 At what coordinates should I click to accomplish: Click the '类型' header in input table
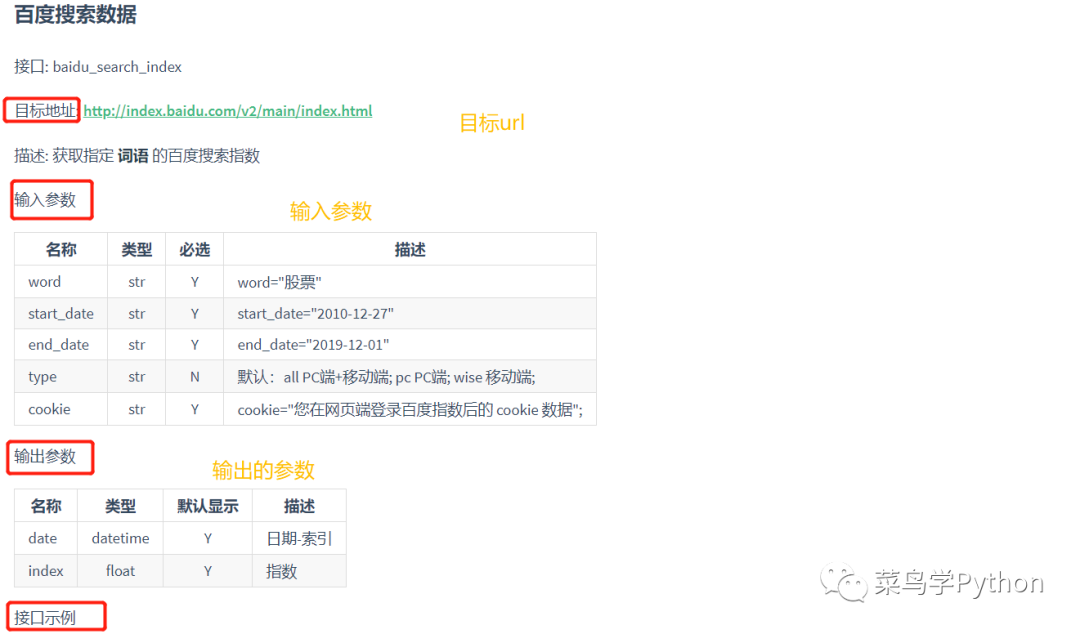[136, 249]
